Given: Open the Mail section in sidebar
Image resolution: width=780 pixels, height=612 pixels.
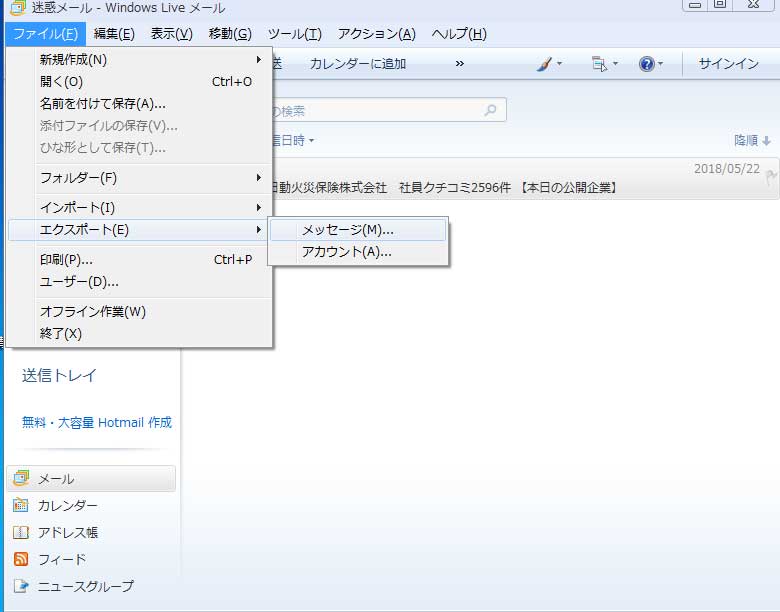Looking at the screenshot, I should click(x=90, y=479).
